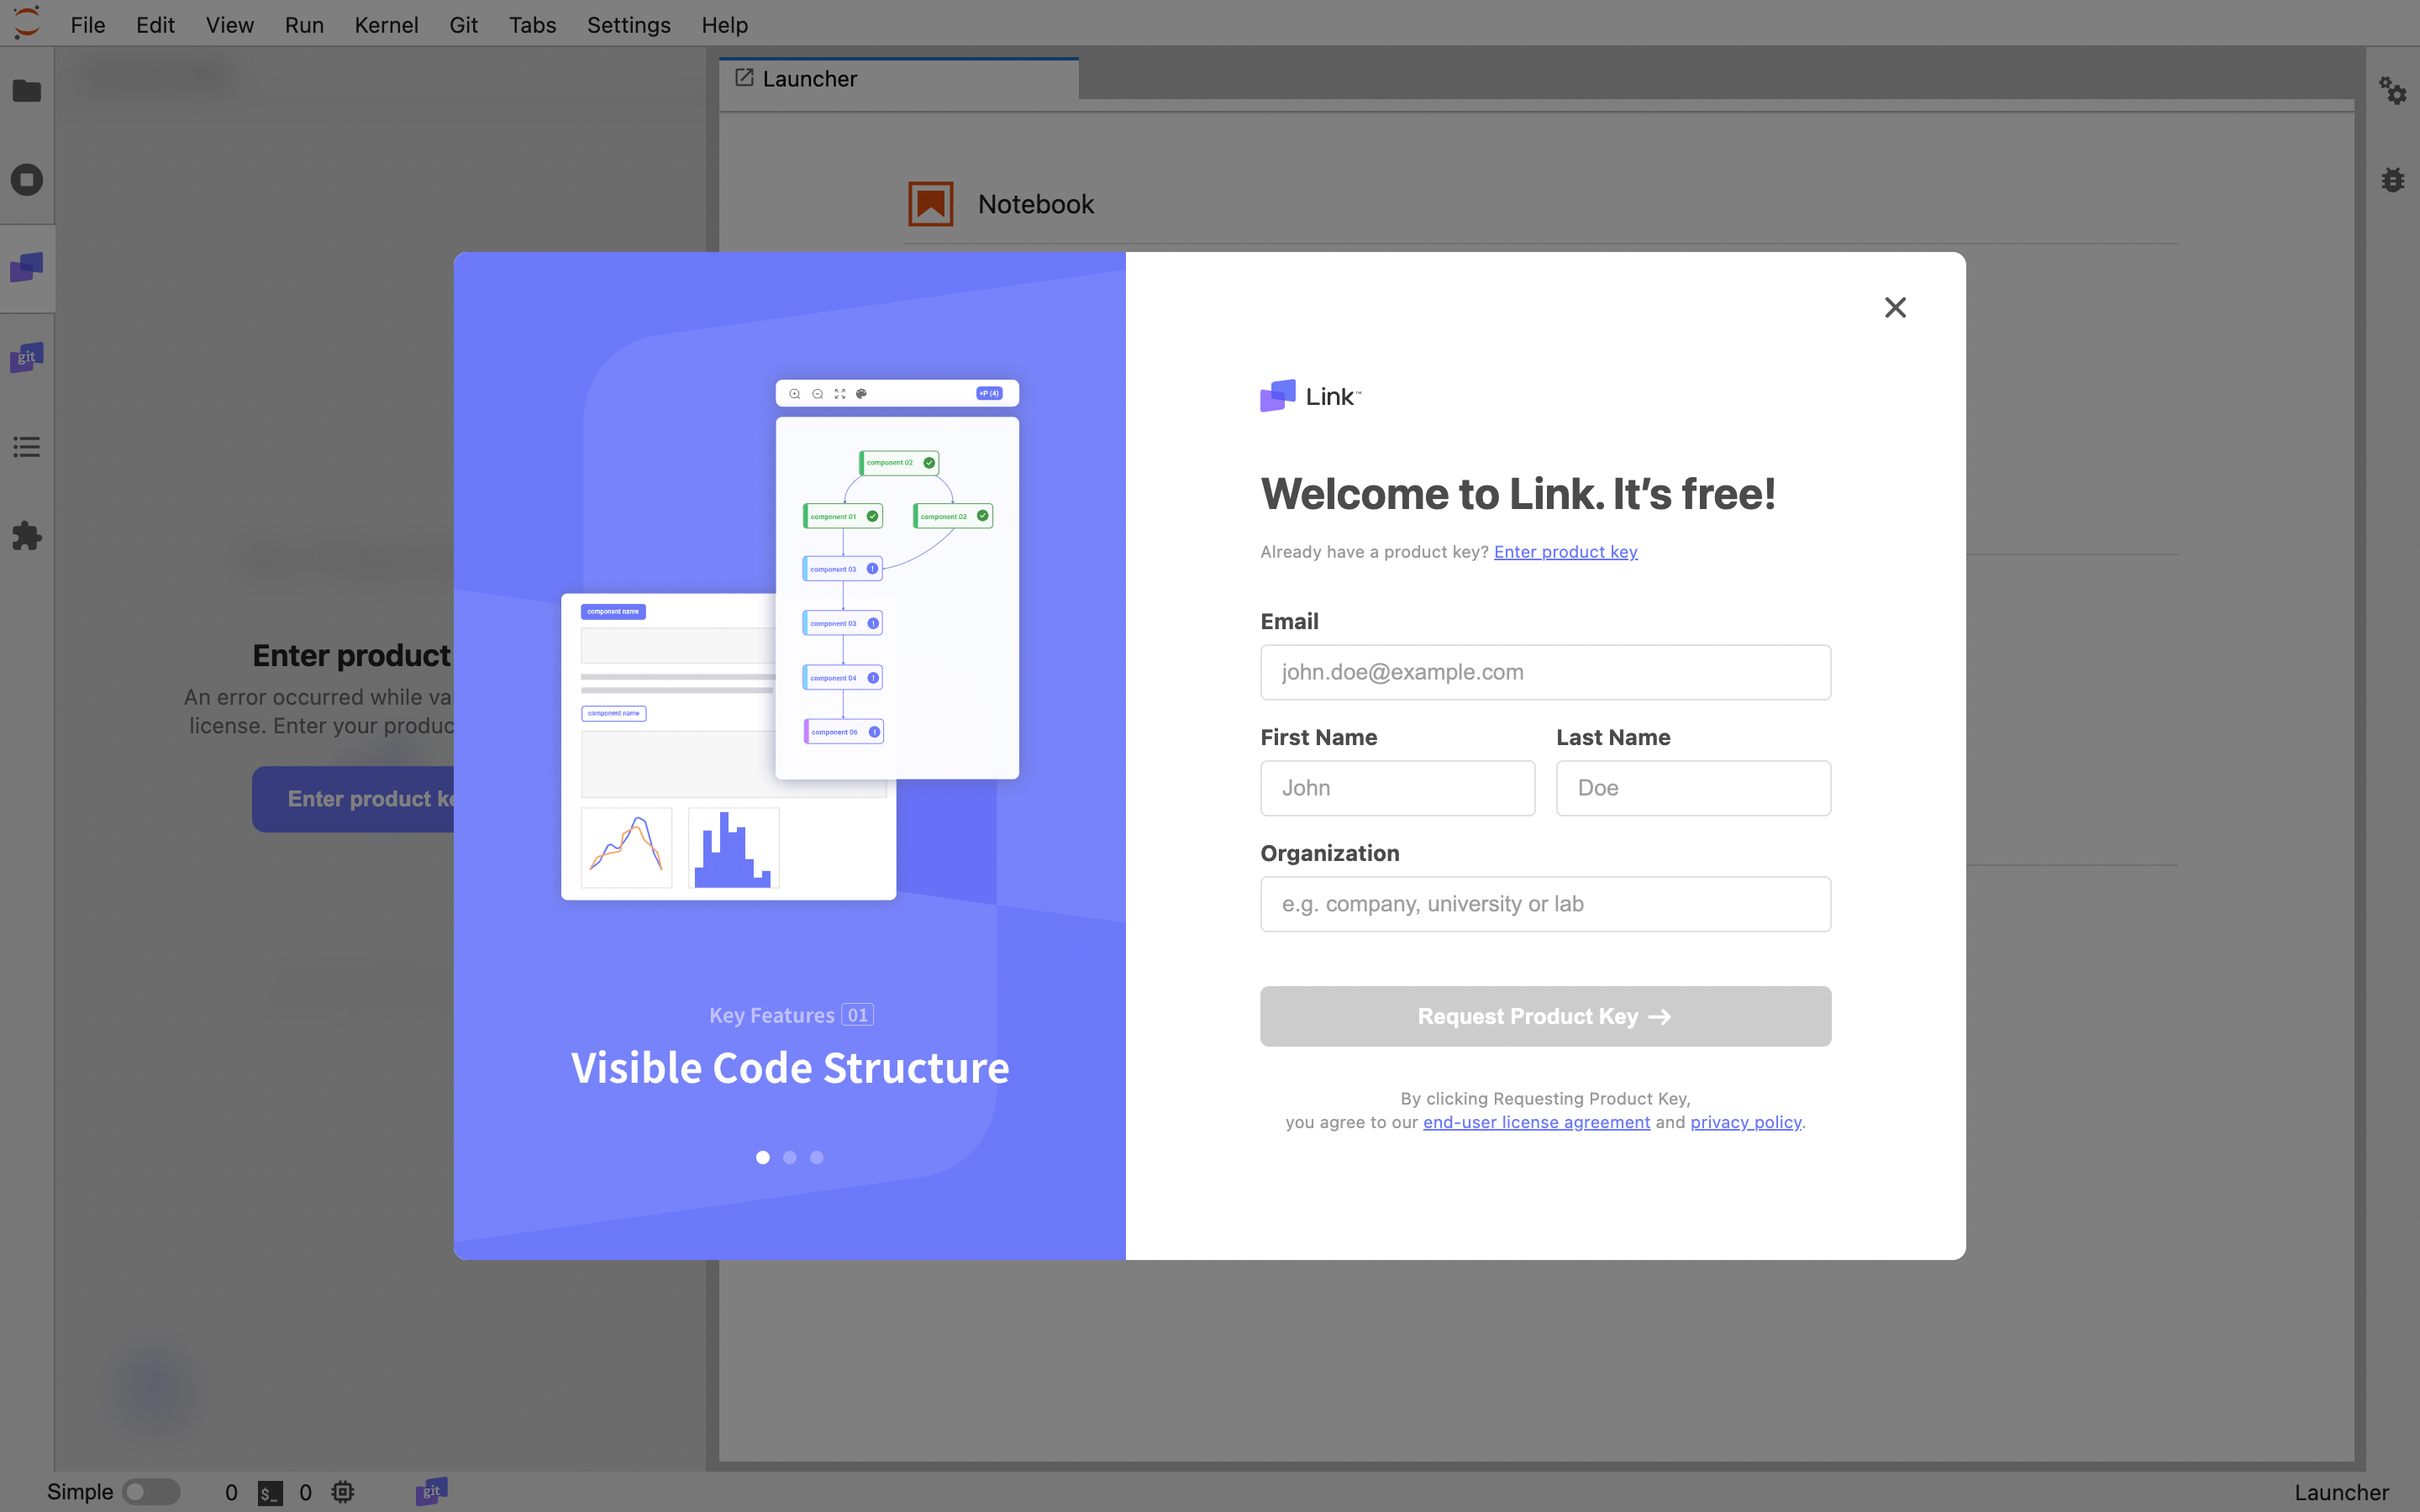2420x1512 pixels.
Task: Click the kernel chip status icon
Action: (x=343, y=1492)
